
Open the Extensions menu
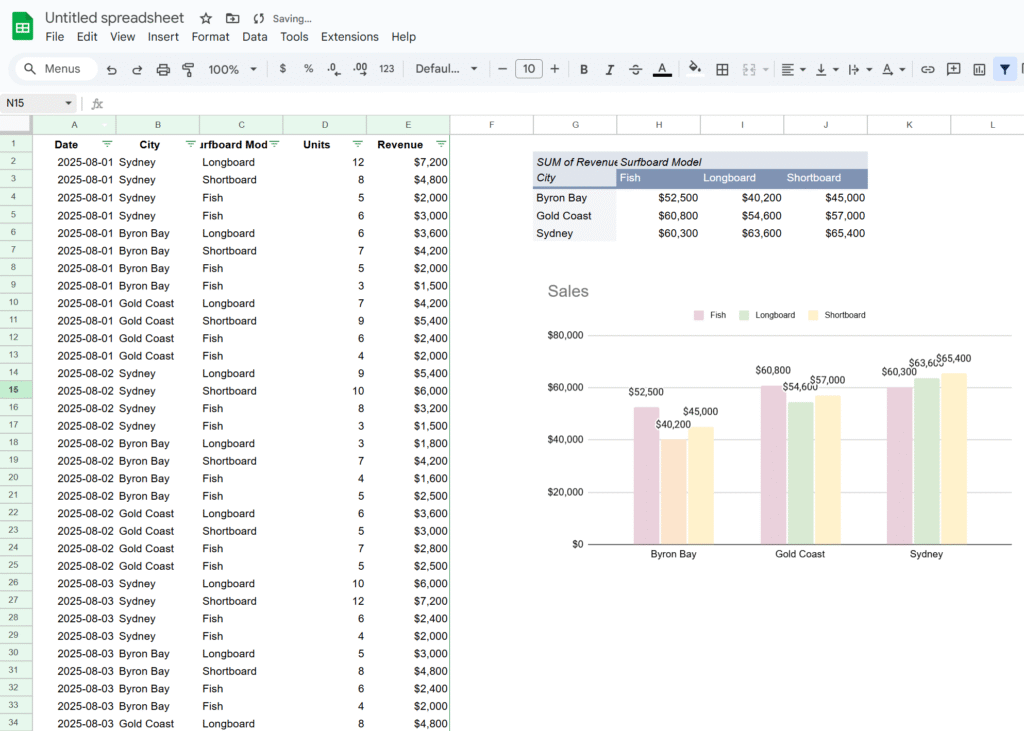click(x=349, y=37)
